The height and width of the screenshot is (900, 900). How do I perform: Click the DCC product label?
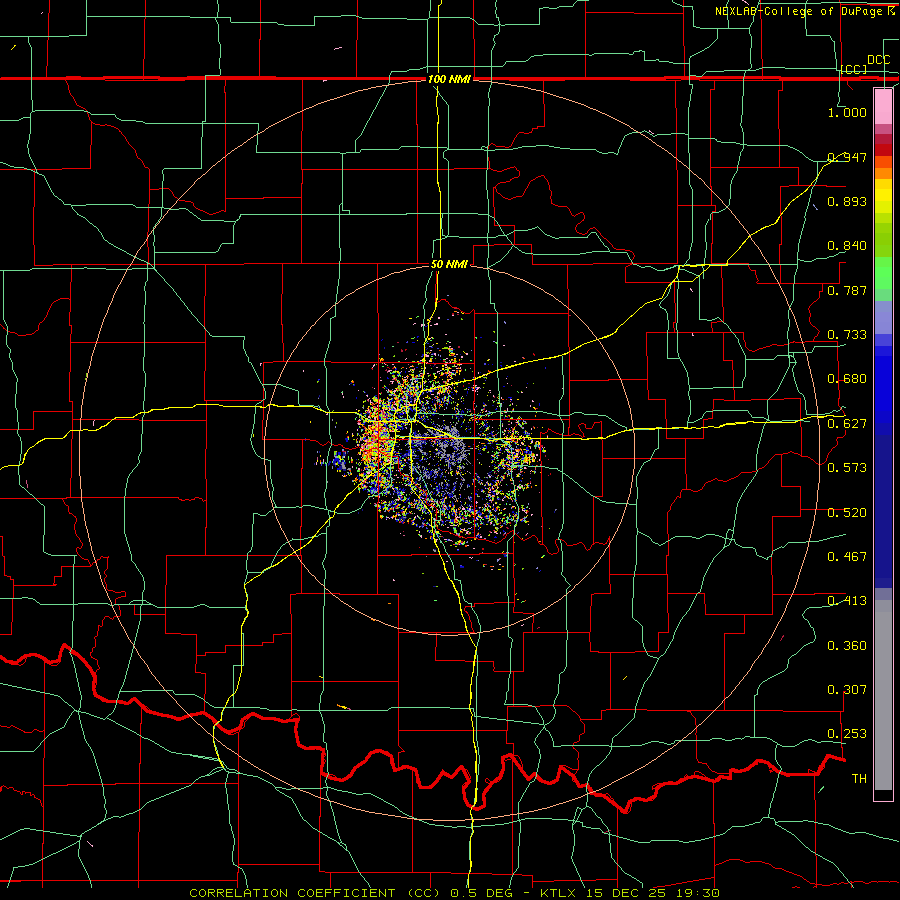pos(878,60)
